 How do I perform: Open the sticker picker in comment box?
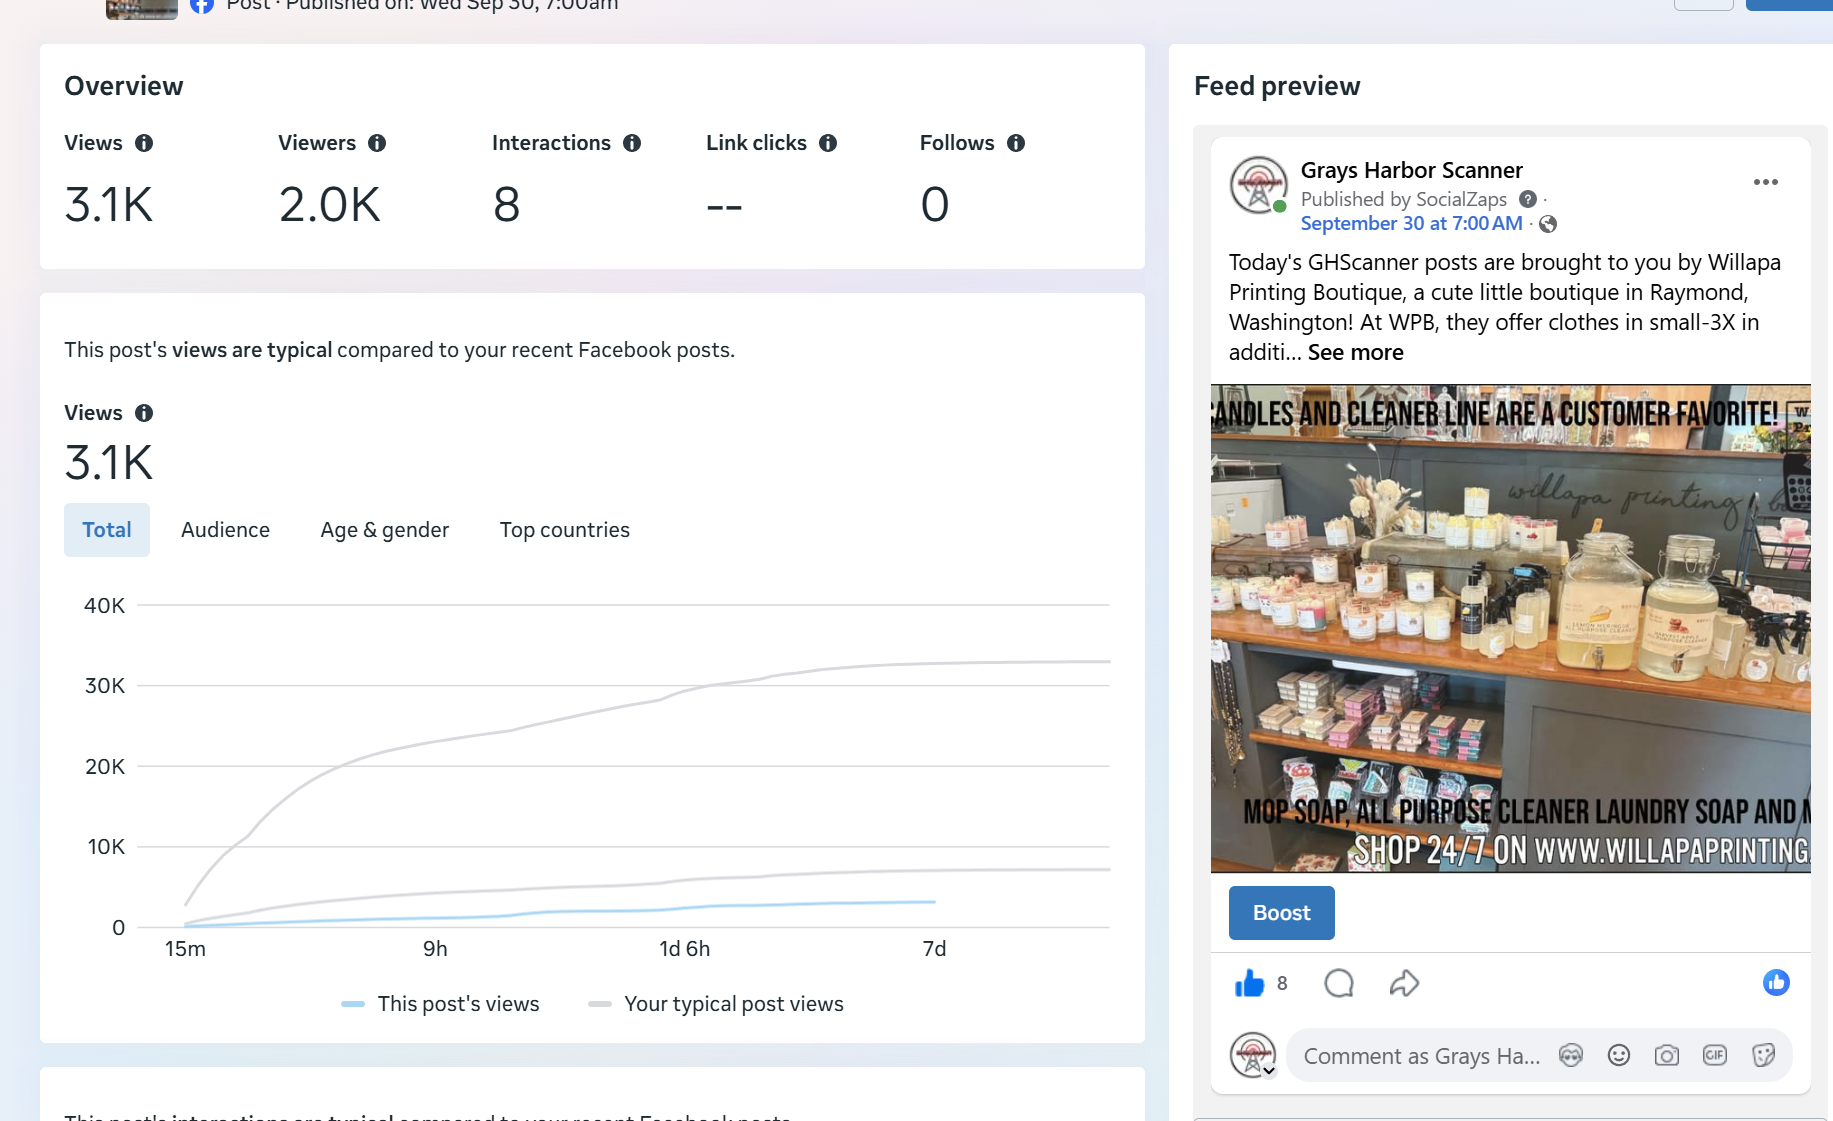point(1763,1056)
